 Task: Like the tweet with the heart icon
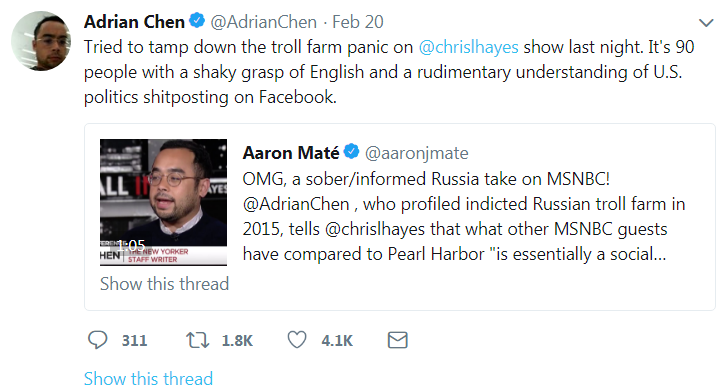[x=297, y=340]
